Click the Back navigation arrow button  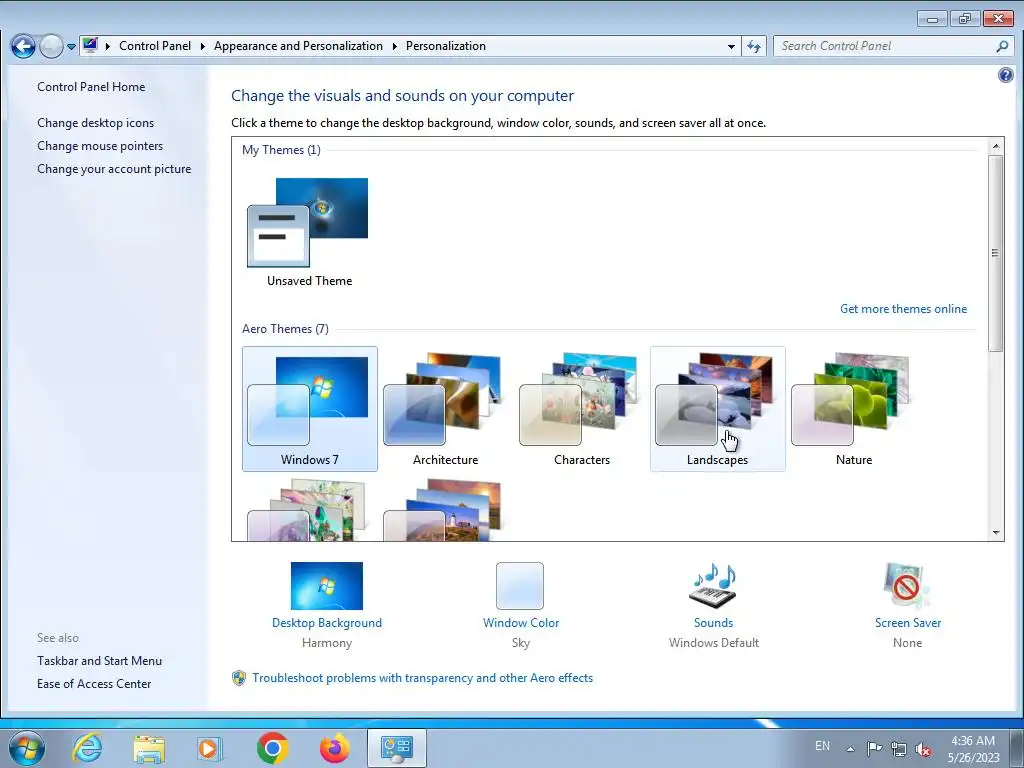pyautogui.click(x=23, y=46)
